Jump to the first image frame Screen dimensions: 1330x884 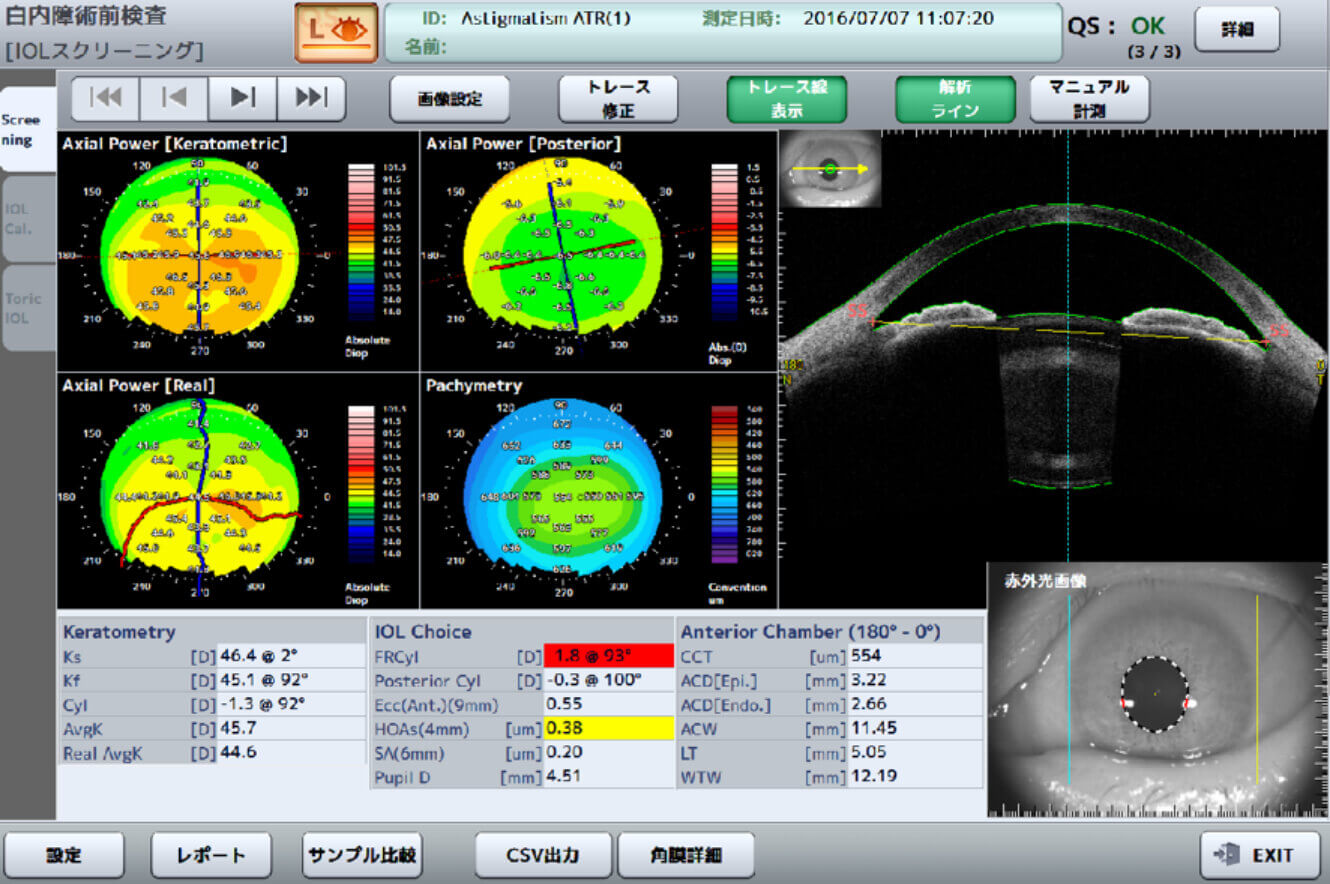pos(105,98)
